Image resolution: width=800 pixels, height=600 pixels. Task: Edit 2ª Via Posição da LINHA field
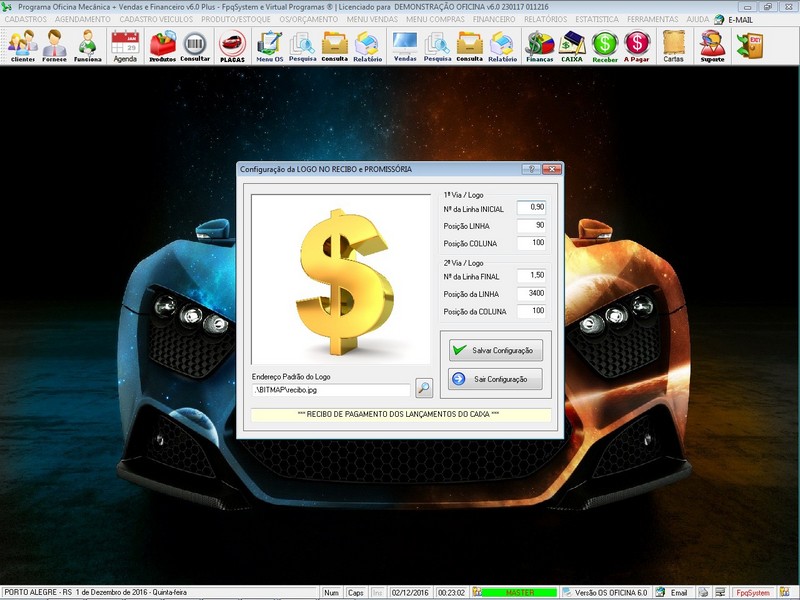531,293
